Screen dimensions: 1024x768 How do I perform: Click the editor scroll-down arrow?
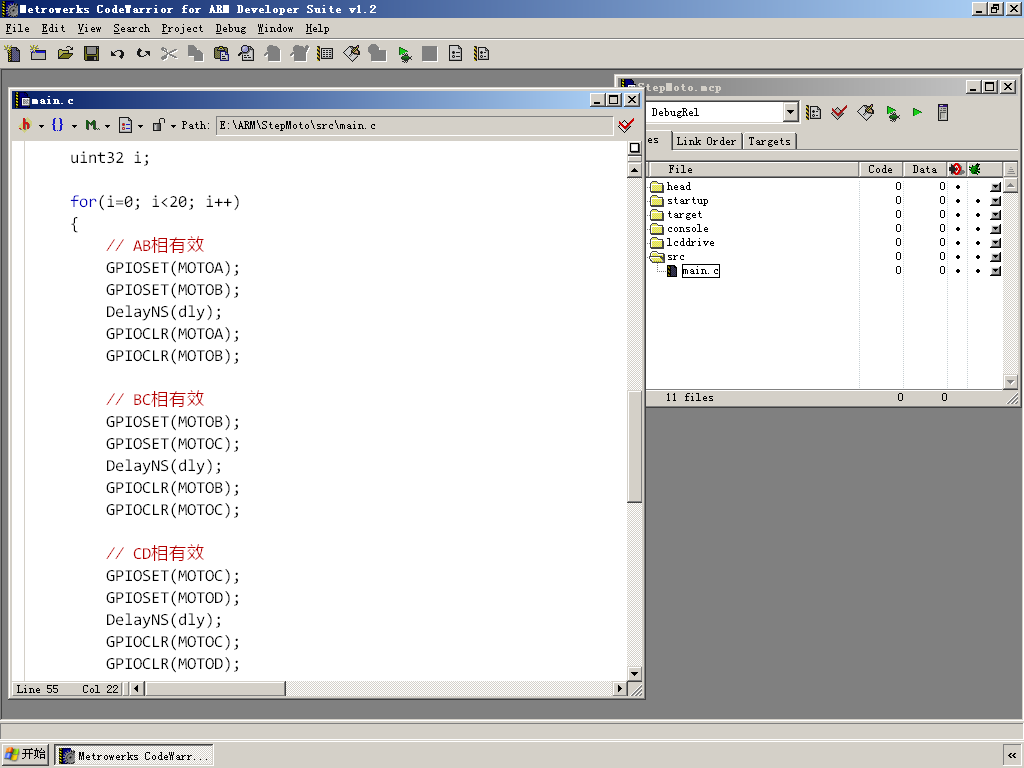(x=634, y=673)
